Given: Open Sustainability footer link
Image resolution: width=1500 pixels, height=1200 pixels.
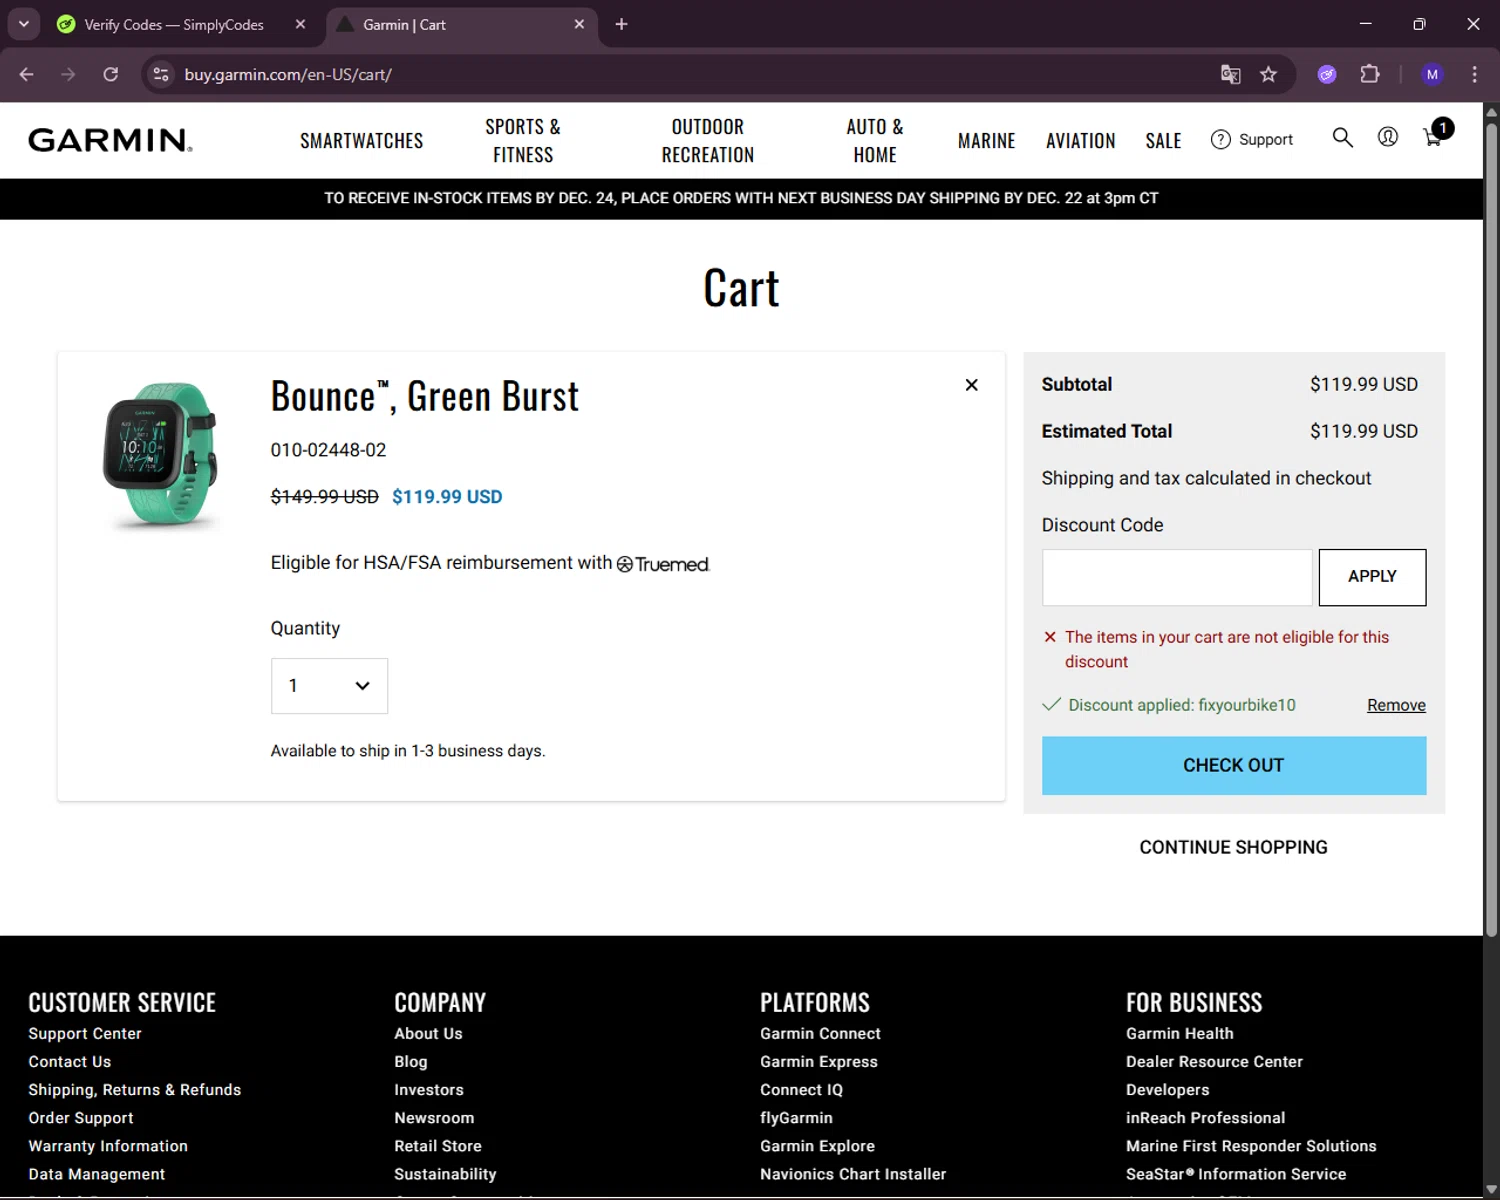Looking at the screenshot, I should point(445,1174).
